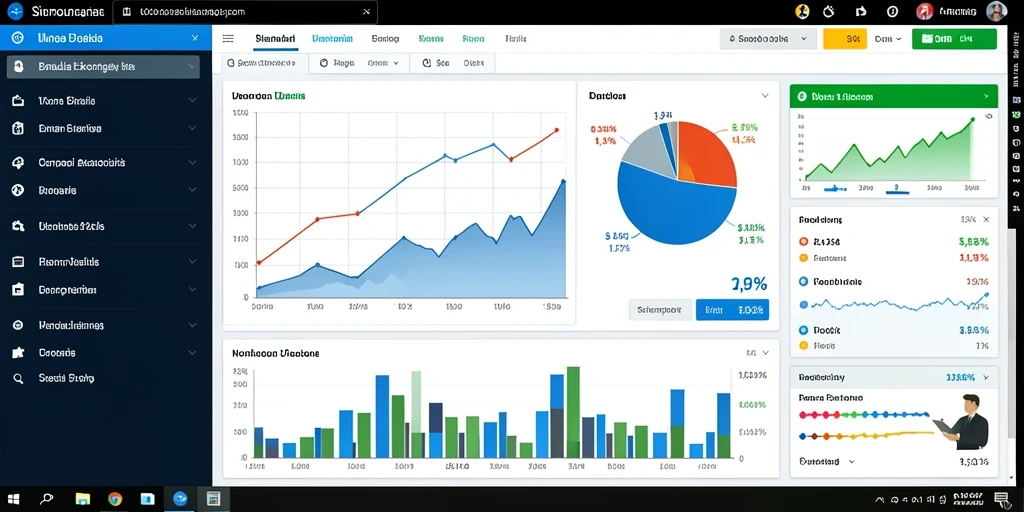
Task: Click the clock icon in the top bar
Action: [x=829, y=11]
